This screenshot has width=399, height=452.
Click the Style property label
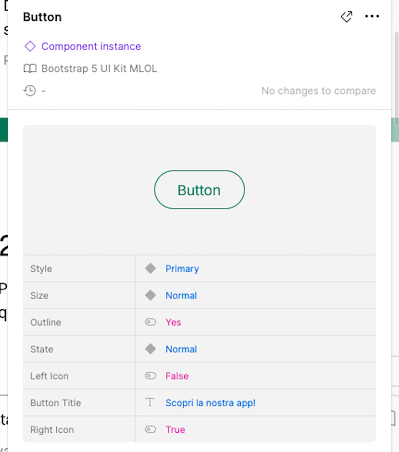click(41, 269)
